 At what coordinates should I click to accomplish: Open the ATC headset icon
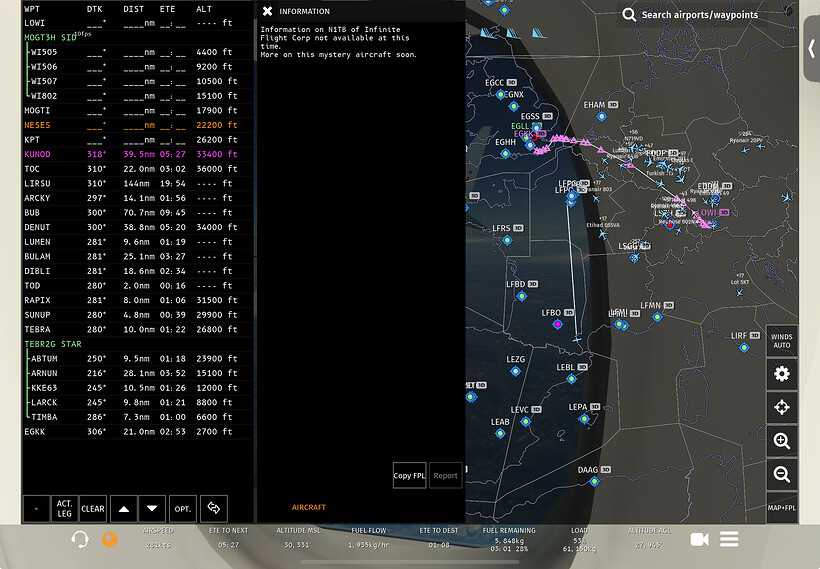point(79,539)
